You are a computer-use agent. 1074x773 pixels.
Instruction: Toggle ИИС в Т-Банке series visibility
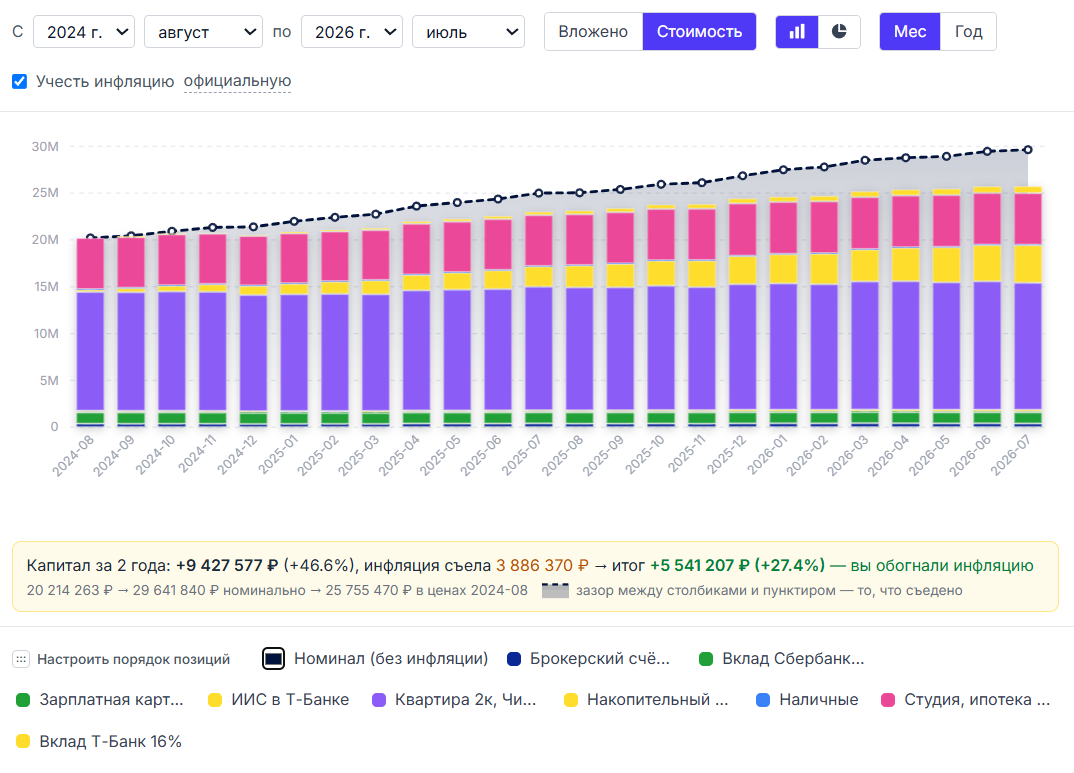coord(278,700)
